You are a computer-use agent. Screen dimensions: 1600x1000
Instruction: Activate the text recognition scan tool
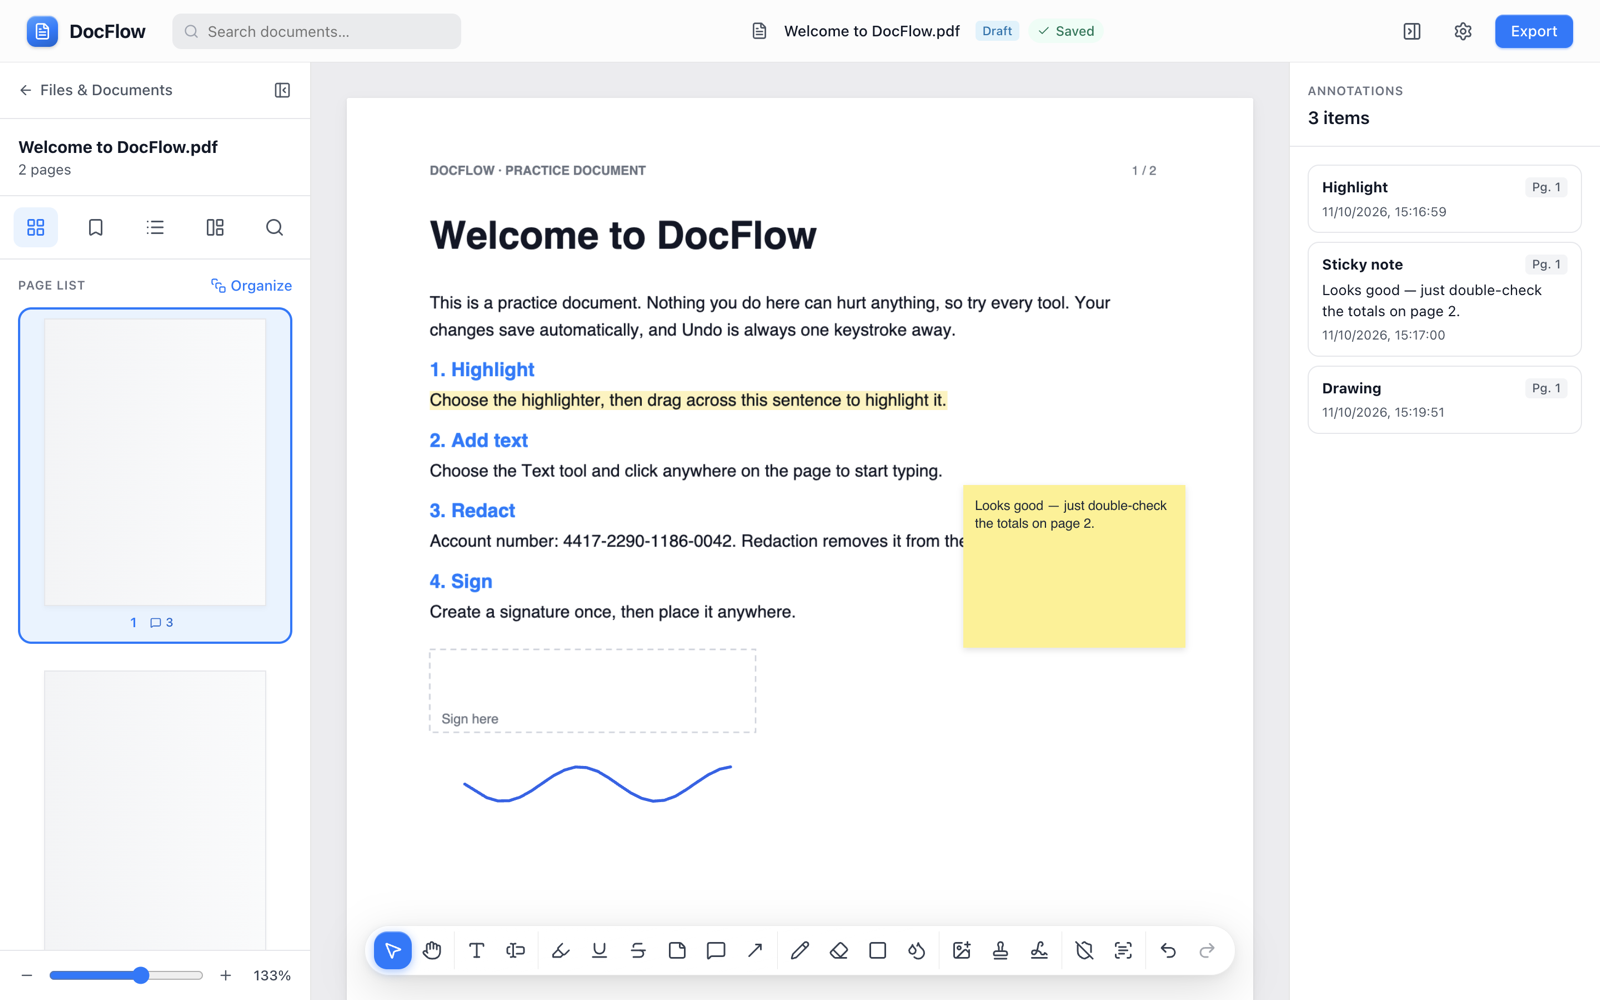click(1123, 950)
